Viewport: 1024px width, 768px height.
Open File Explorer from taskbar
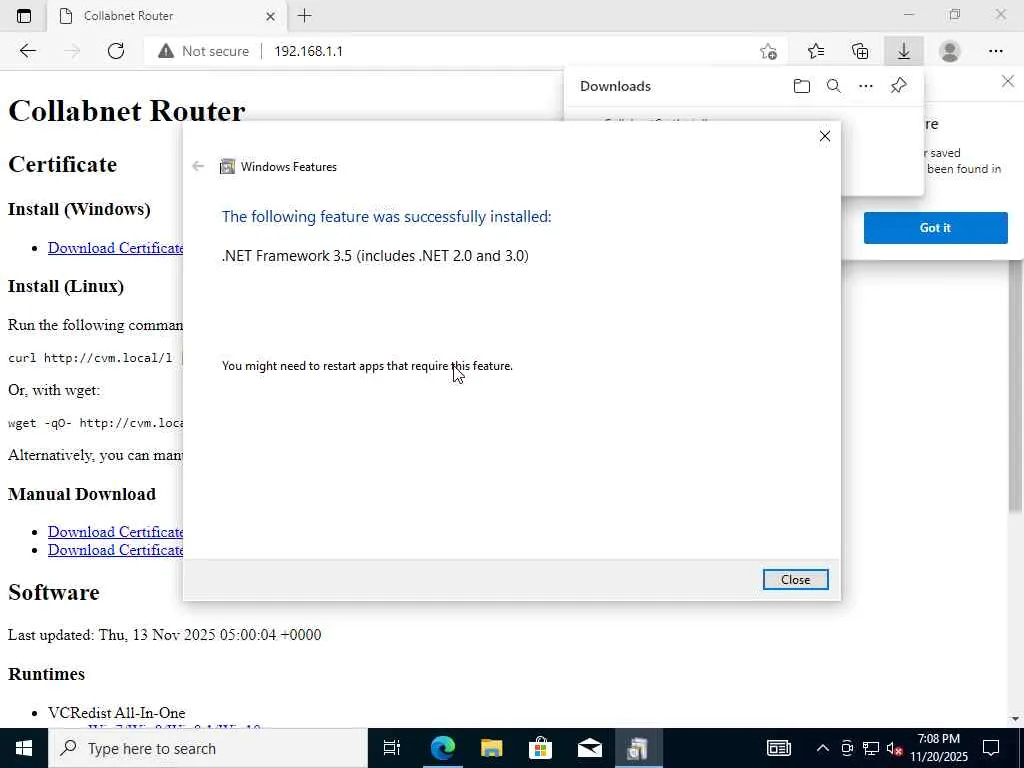click(491, 748)
